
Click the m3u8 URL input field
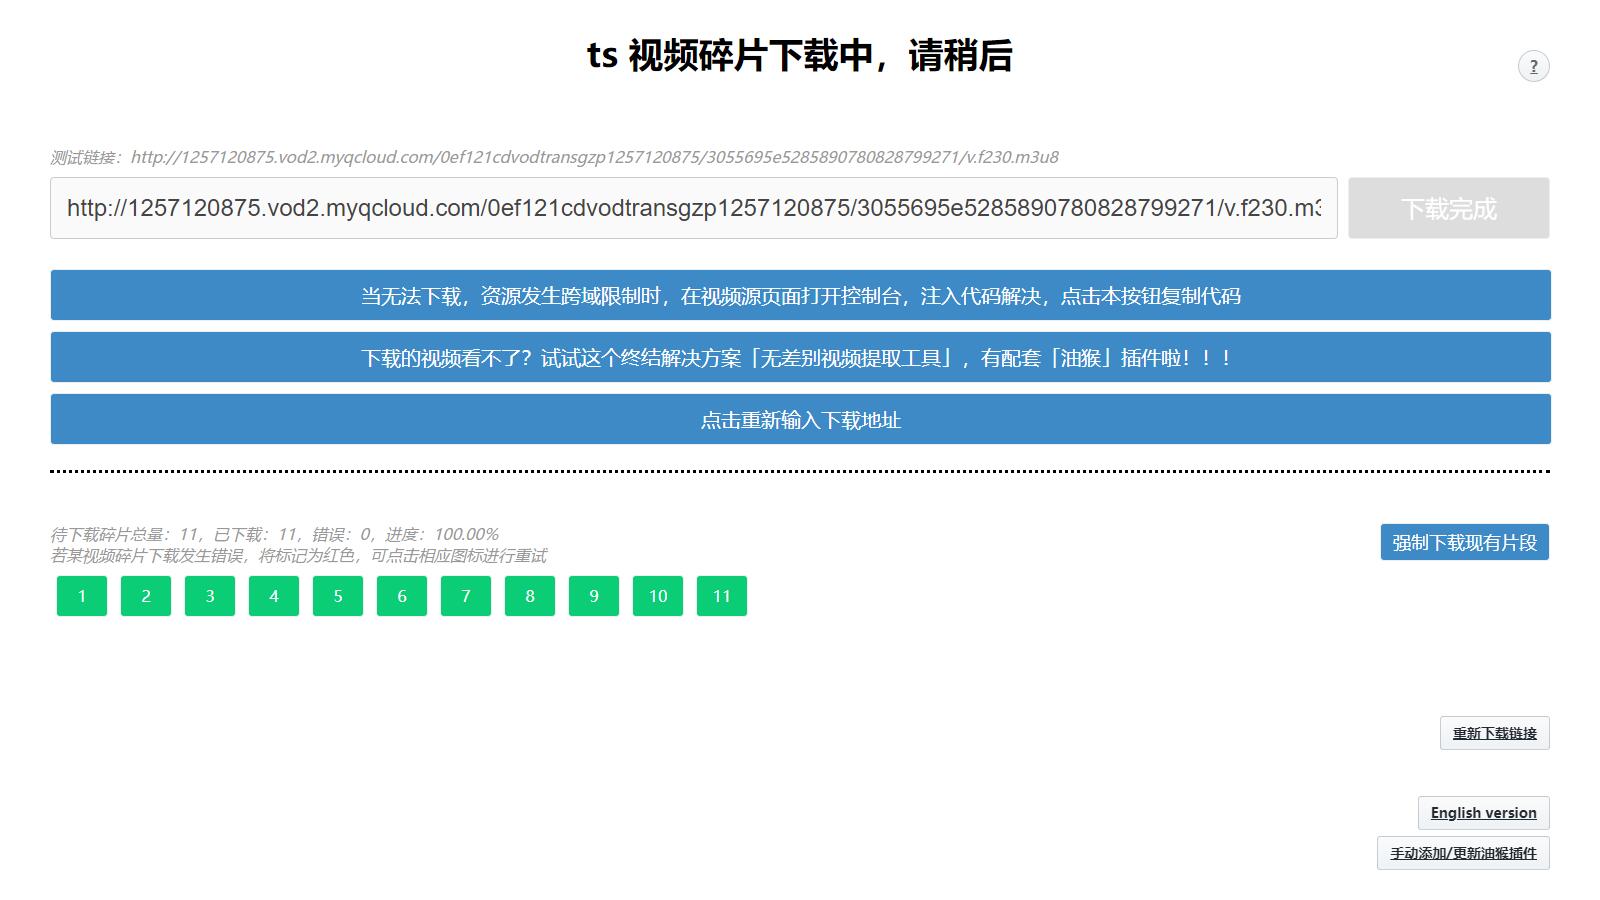point(694,208)
